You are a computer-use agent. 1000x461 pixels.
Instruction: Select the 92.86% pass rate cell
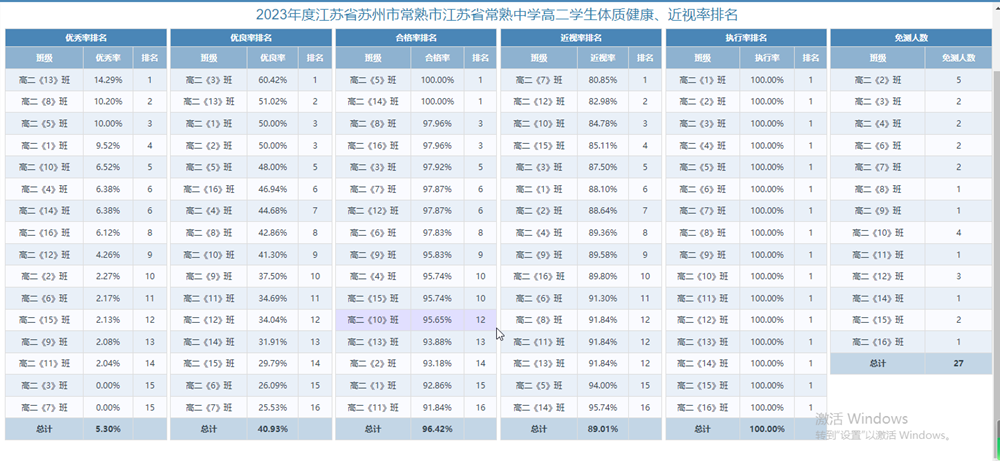[438, 385]
